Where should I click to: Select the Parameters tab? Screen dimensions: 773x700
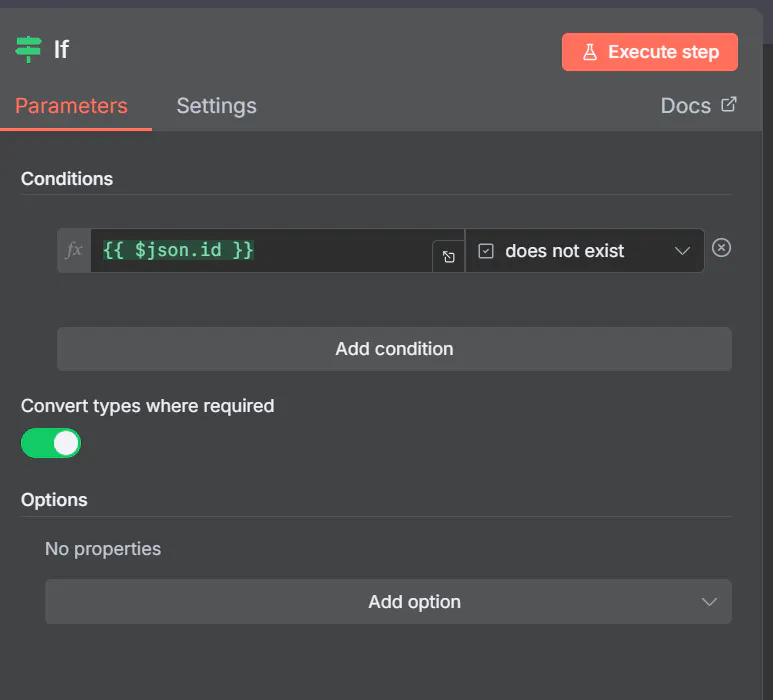coord(71,106)
